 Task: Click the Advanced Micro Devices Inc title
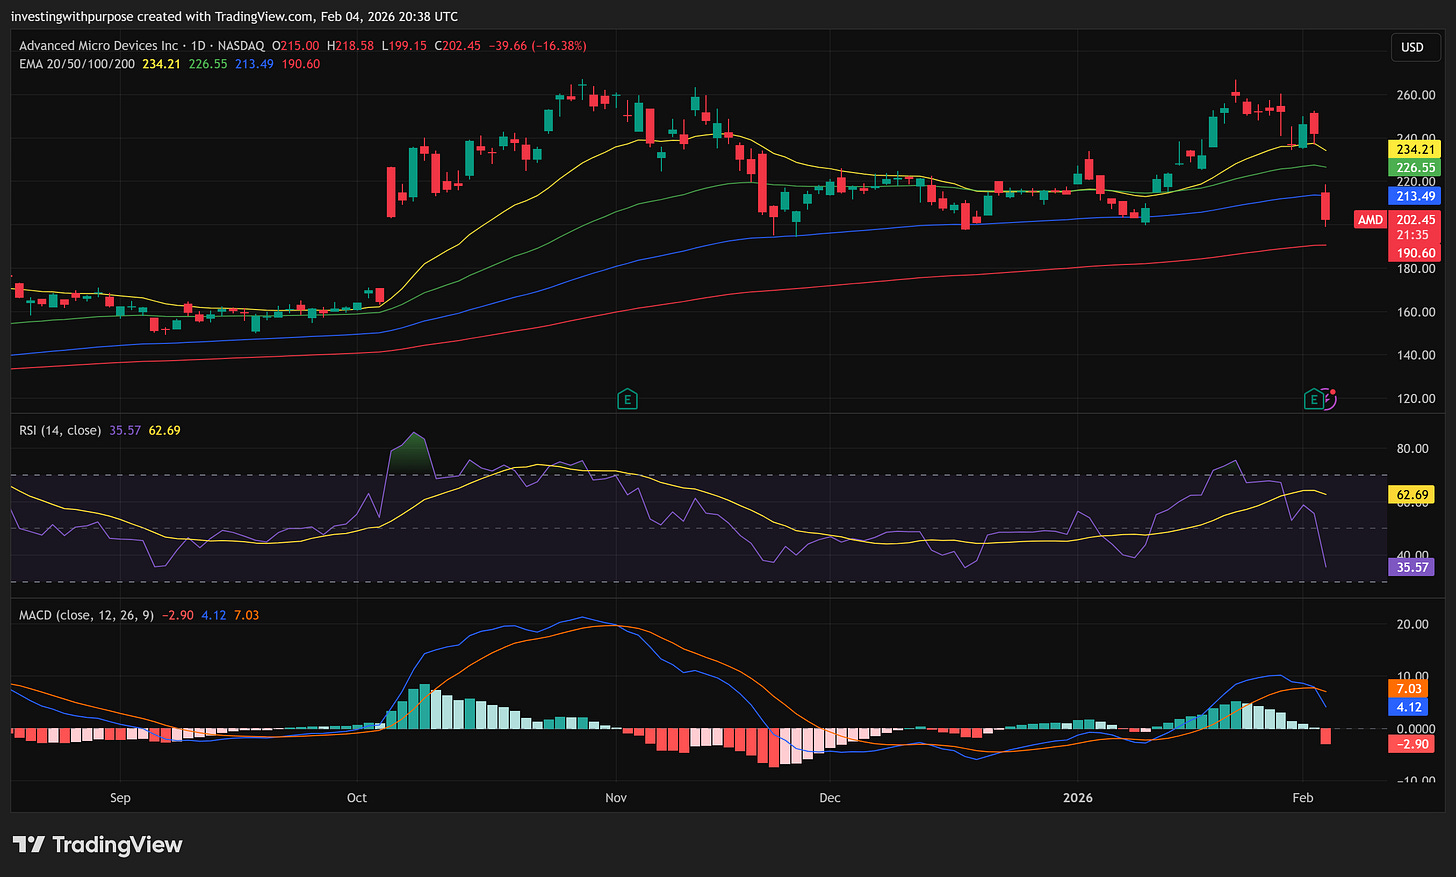tap(98, 46)
